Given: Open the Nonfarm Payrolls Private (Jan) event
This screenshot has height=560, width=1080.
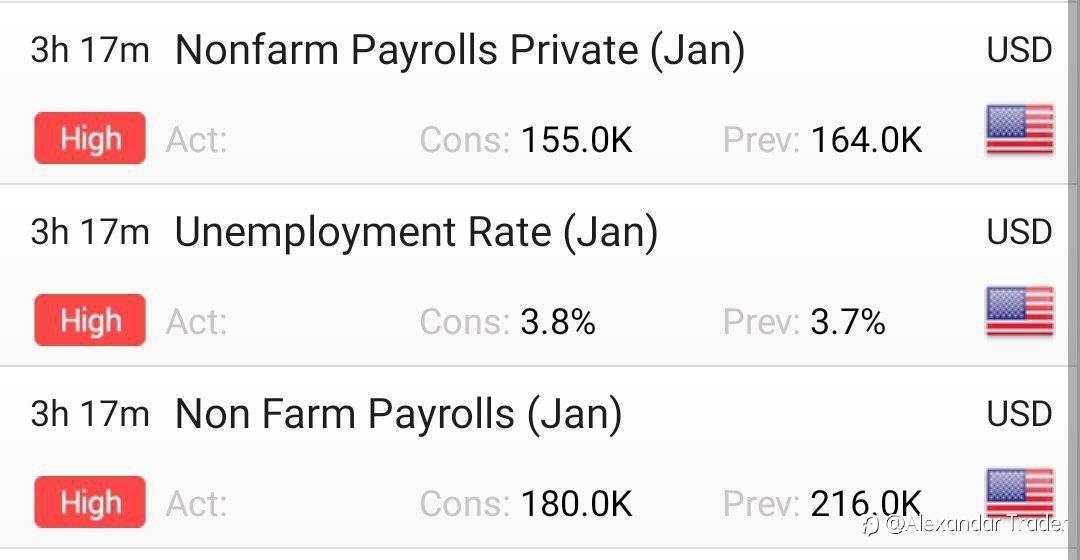Looking at the screenshot, I should point(459,51).
